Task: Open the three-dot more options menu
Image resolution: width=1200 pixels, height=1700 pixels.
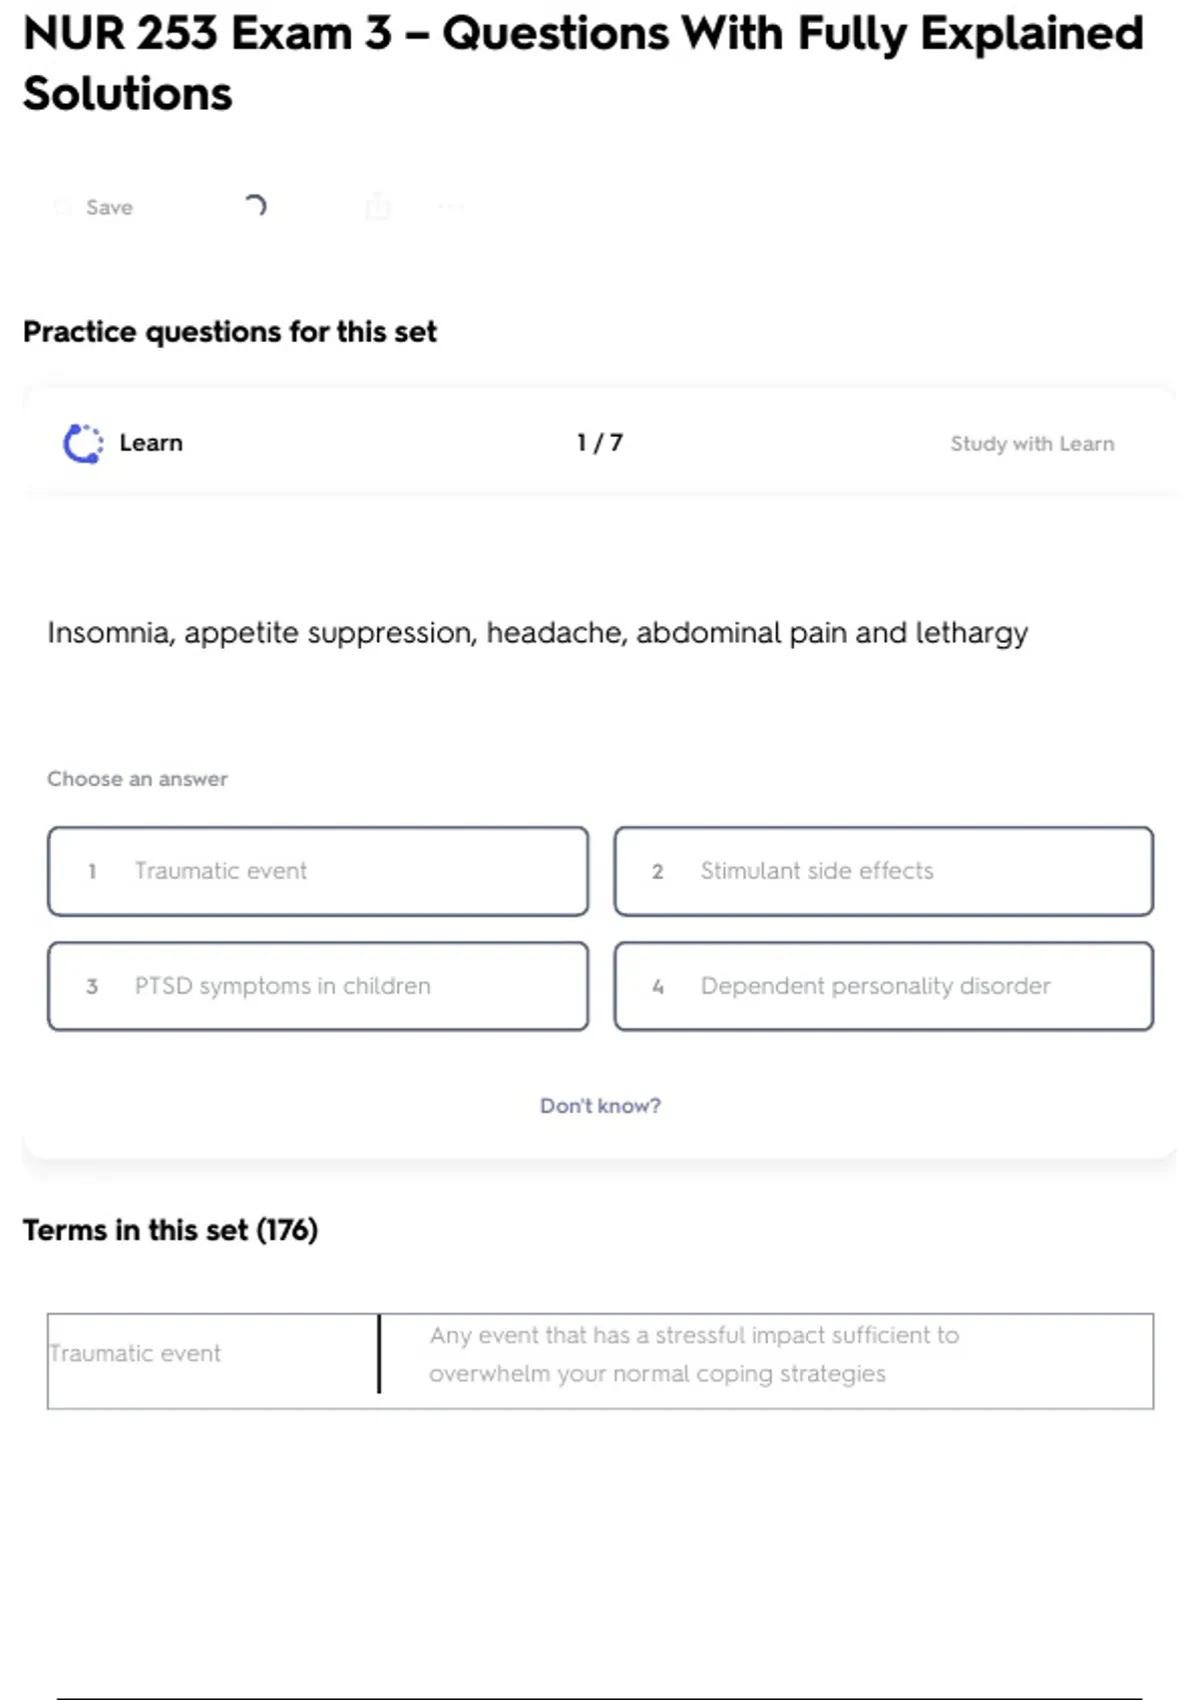Action: pyautogui.click(x=451, y=207)
